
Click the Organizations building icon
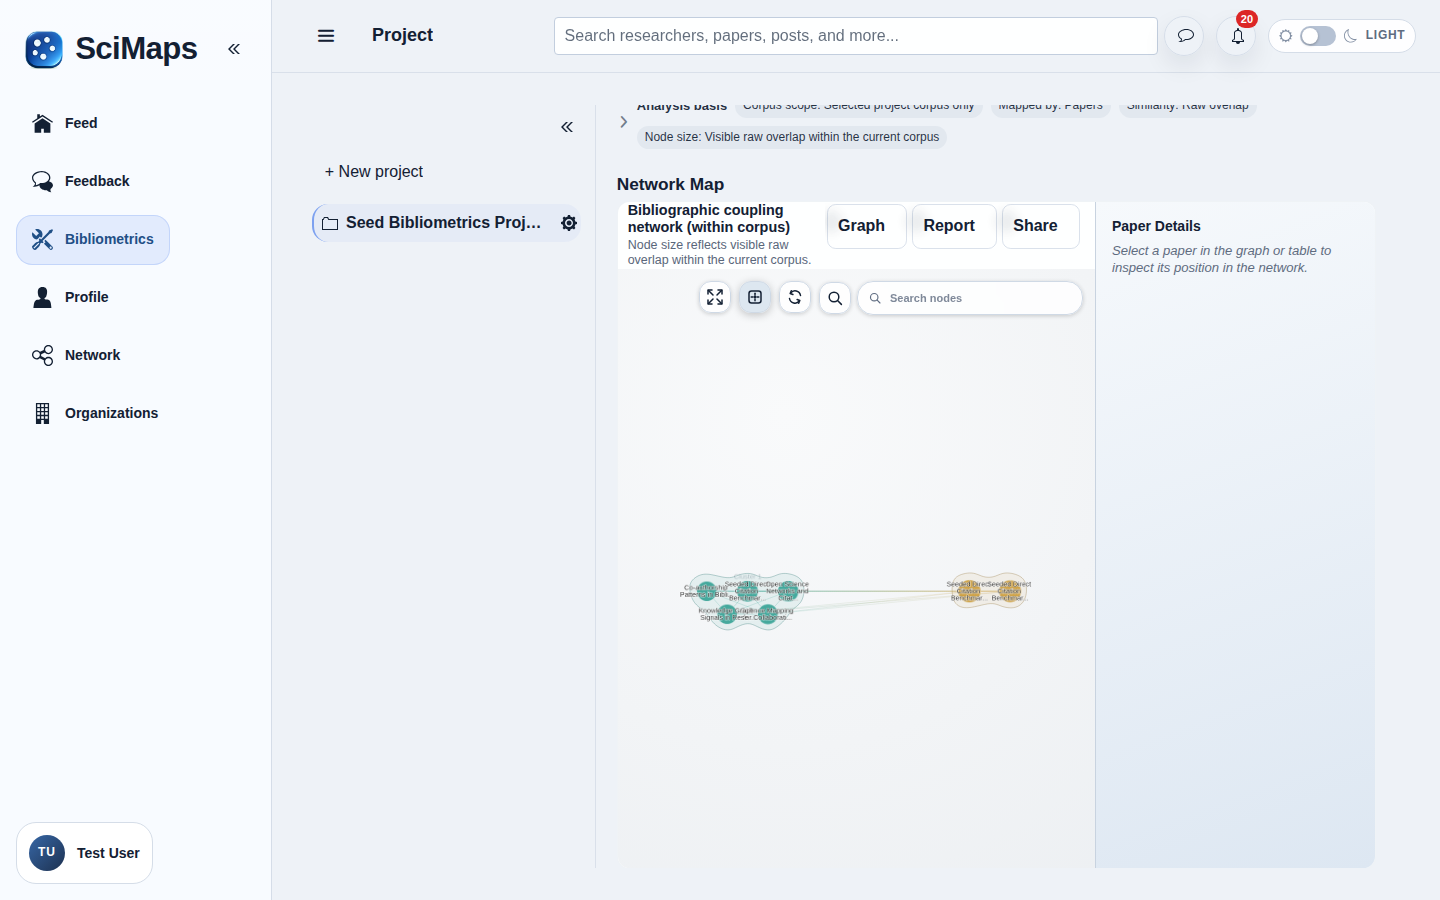[42, 413]
